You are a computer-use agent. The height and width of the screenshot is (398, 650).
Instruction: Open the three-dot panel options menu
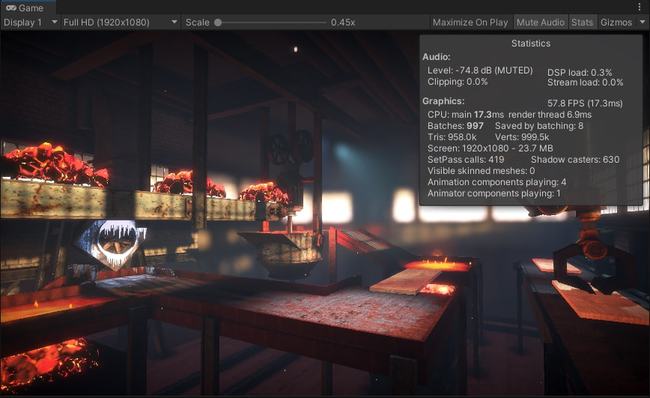point(639,7)
